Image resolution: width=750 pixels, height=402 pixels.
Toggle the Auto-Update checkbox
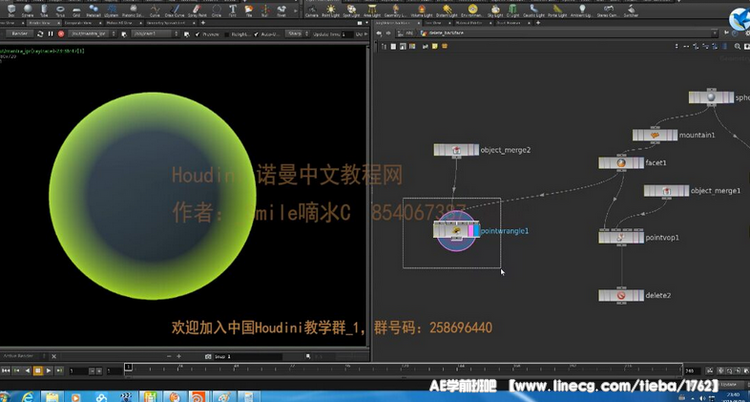coord(256,34)
